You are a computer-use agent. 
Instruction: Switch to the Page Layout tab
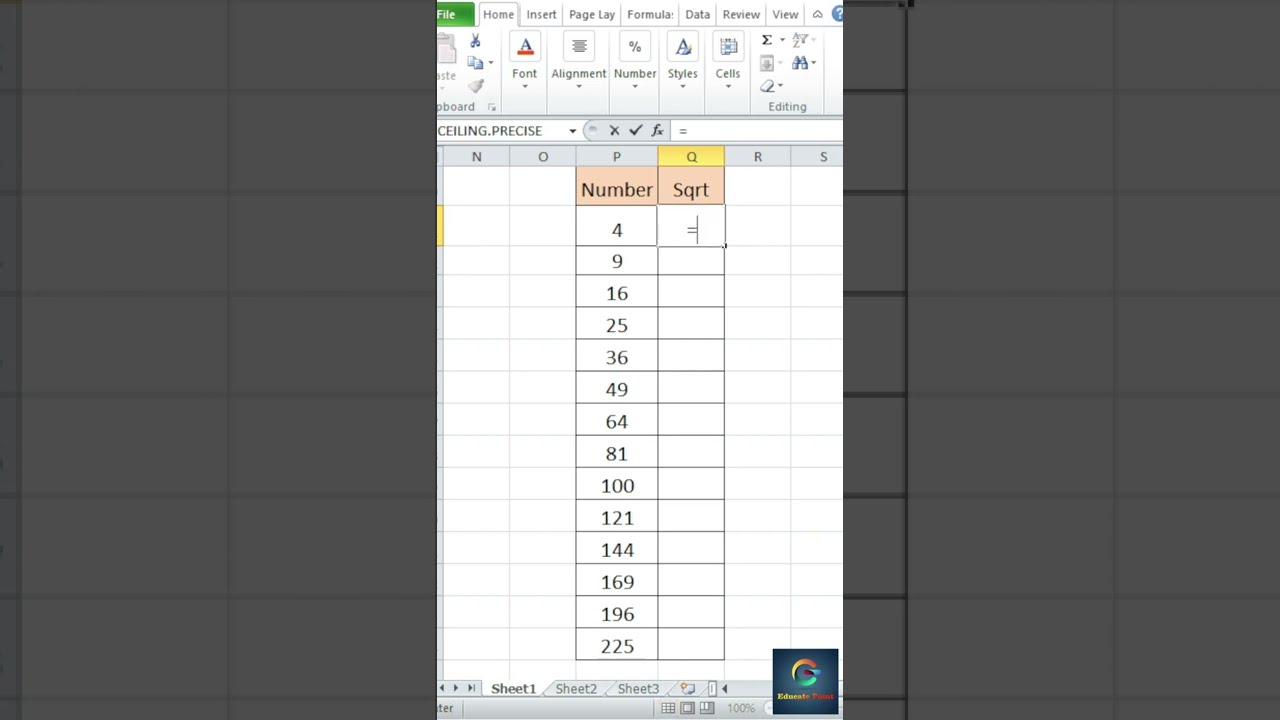[x=592, y=14]
